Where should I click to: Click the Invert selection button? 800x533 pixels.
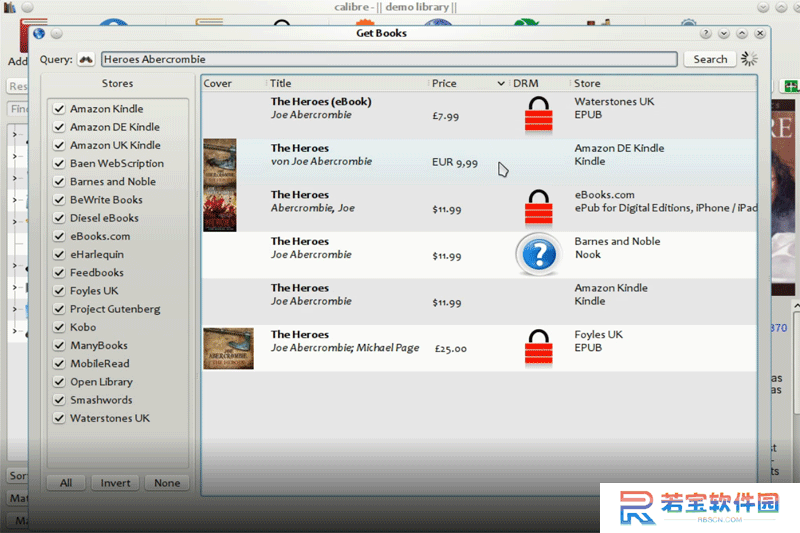point(115,483)
